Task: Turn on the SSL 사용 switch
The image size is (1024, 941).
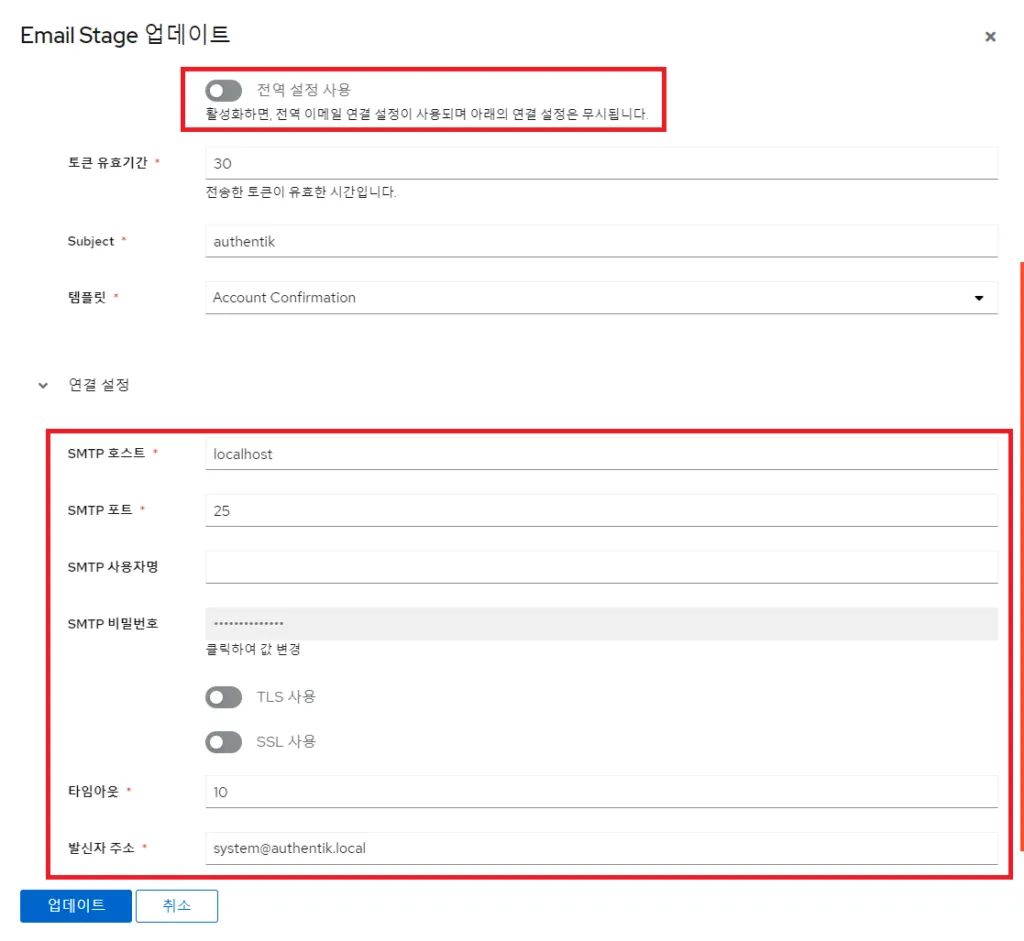Action: pyautogui.click(x=223, y=742)
